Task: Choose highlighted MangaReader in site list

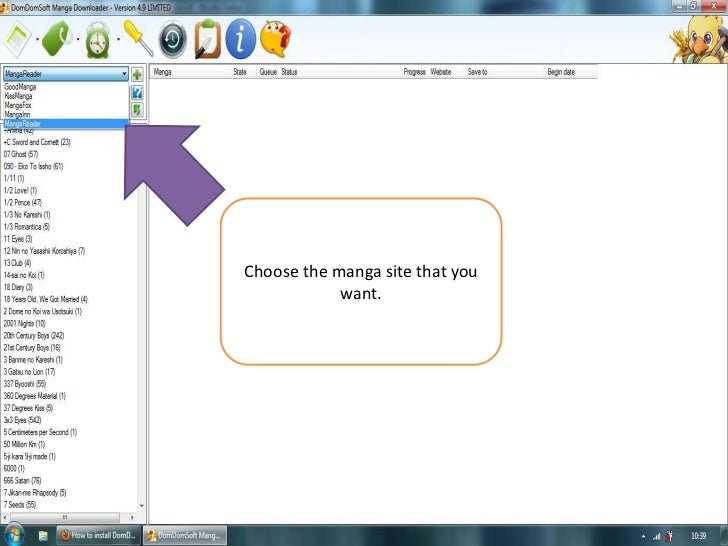Action: [65, 124]
